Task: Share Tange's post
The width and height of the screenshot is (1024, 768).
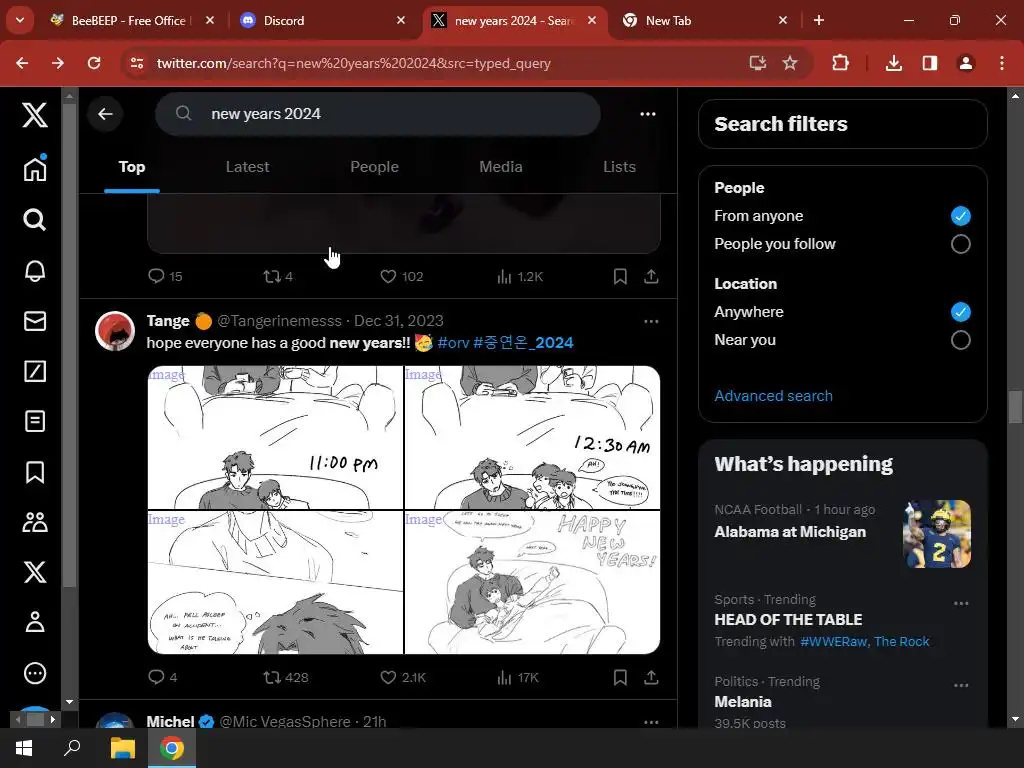Action: (650, 677)
